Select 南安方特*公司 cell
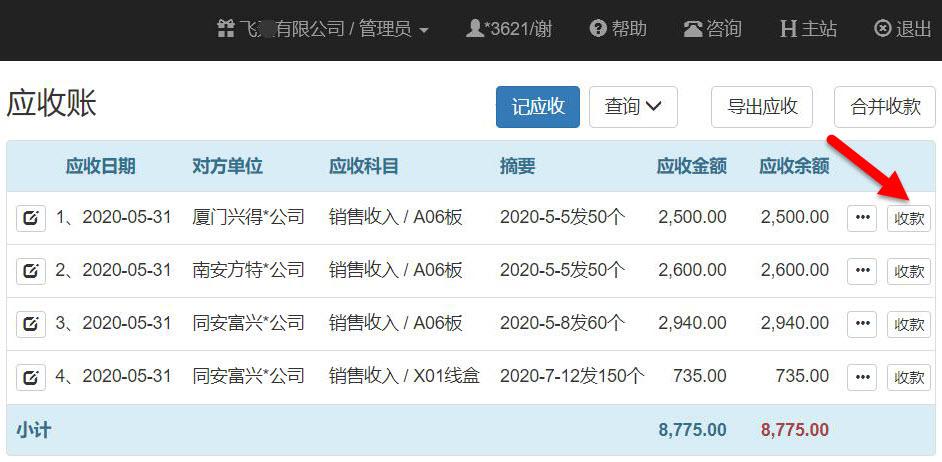The image size is (942, 462). [x=249, y=270]
